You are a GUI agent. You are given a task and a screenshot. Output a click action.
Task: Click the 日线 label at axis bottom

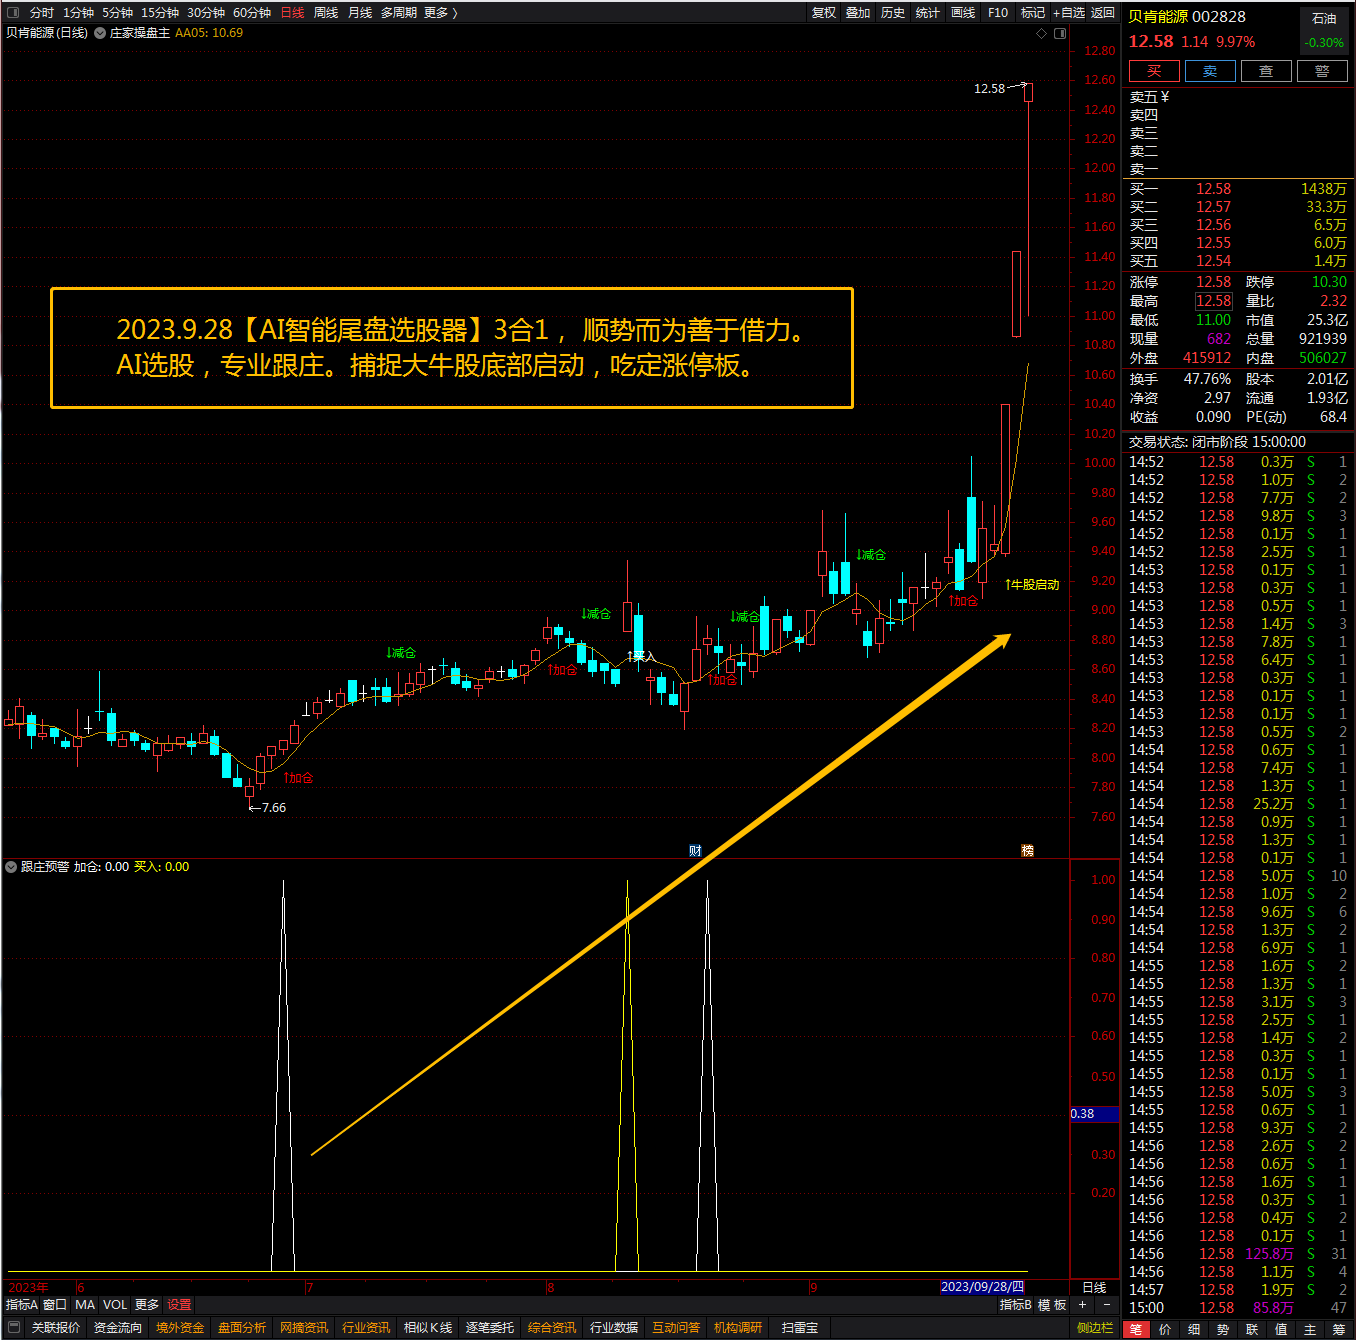point(1094,1287)
